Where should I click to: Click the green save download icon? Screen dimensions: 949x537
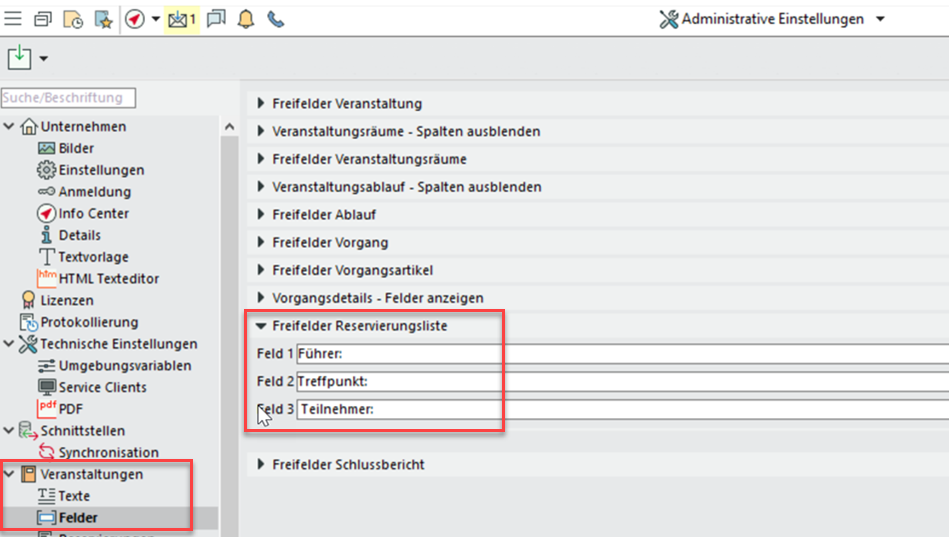click(x=19, y=58)
